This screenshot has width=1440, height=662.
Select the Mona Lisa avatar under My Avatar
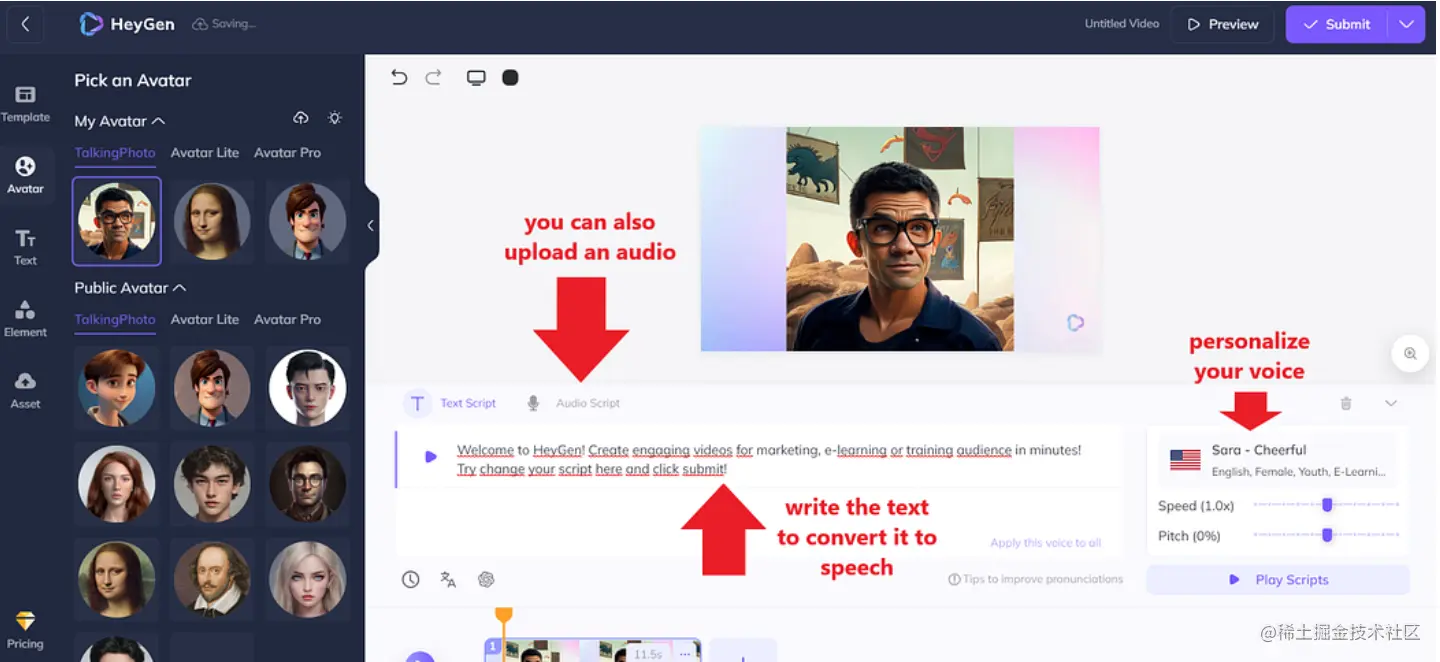coord(212,221)
